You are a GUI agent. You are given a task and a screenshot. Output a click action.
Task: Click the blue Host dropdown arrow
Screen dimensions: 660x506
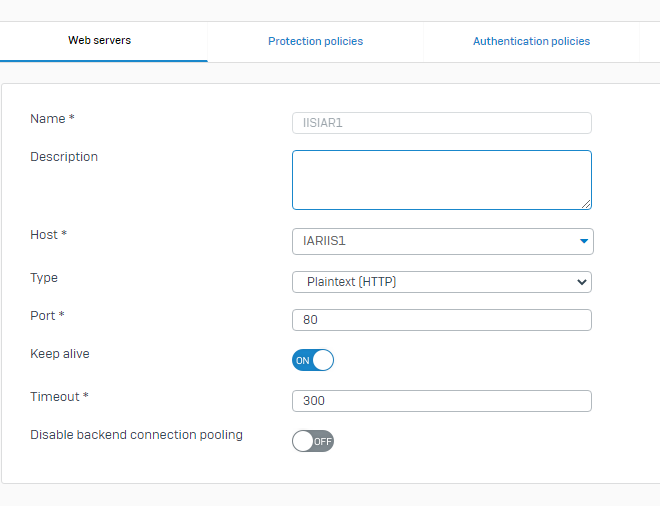583,241
